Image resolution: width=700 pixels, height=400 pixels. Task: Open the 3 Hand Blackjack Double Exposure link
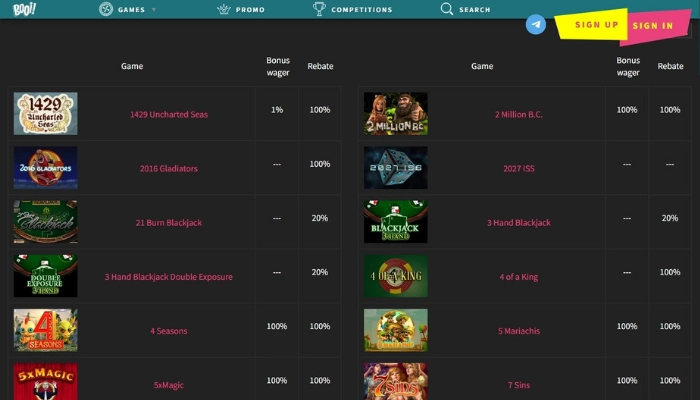click(169, 276)
